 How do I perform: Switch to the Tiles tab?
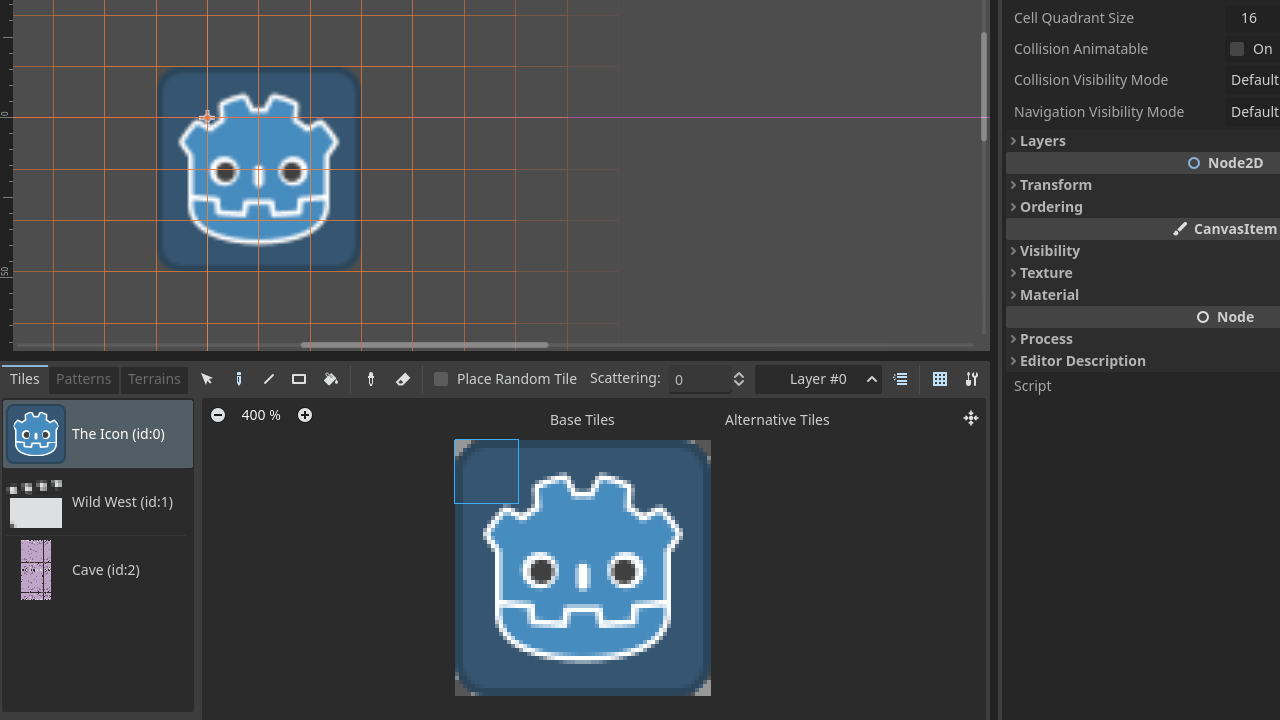(x=25, y=379)
